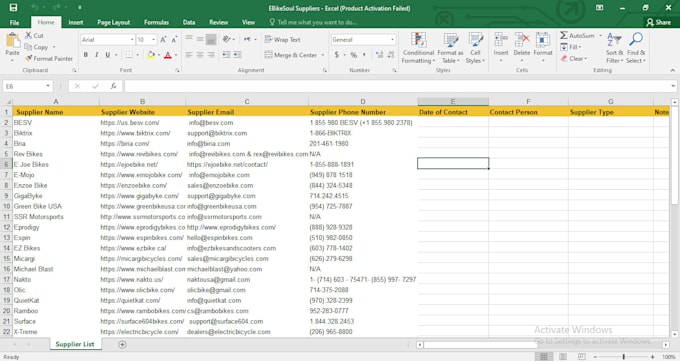The height and width of the screenshot is (361, 680).
Task: Open the Format cells menu
Action: pyautogui.click(x=543, y=48)
